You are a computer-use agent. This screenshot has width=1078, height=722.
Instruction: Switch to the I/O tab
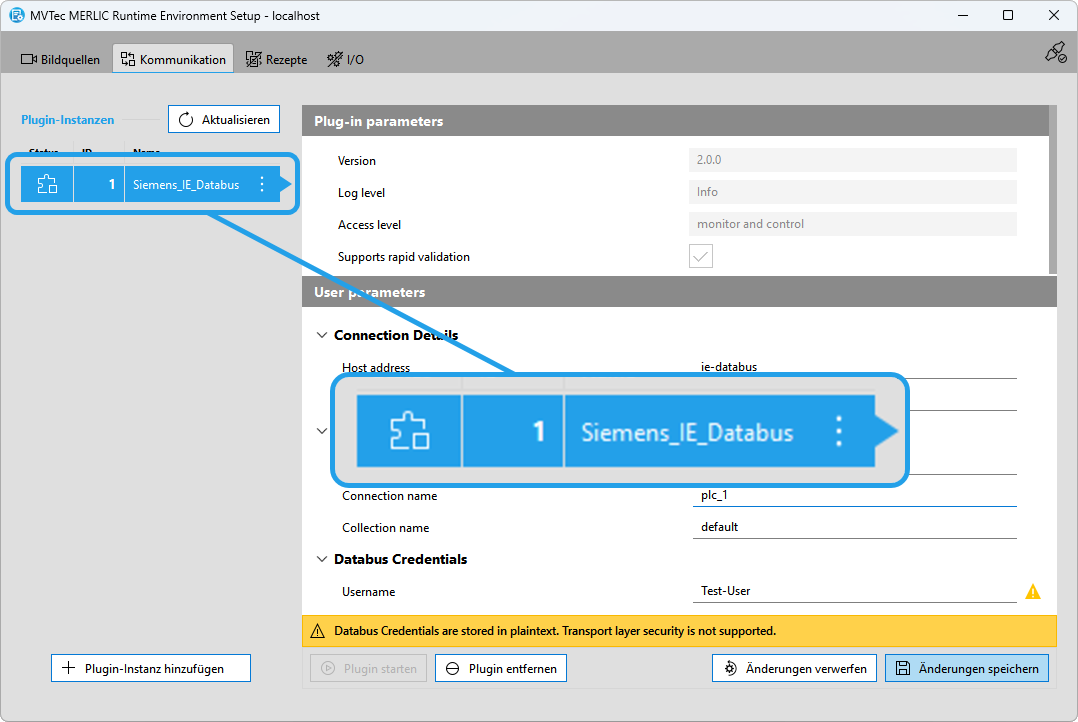point(345,59)
